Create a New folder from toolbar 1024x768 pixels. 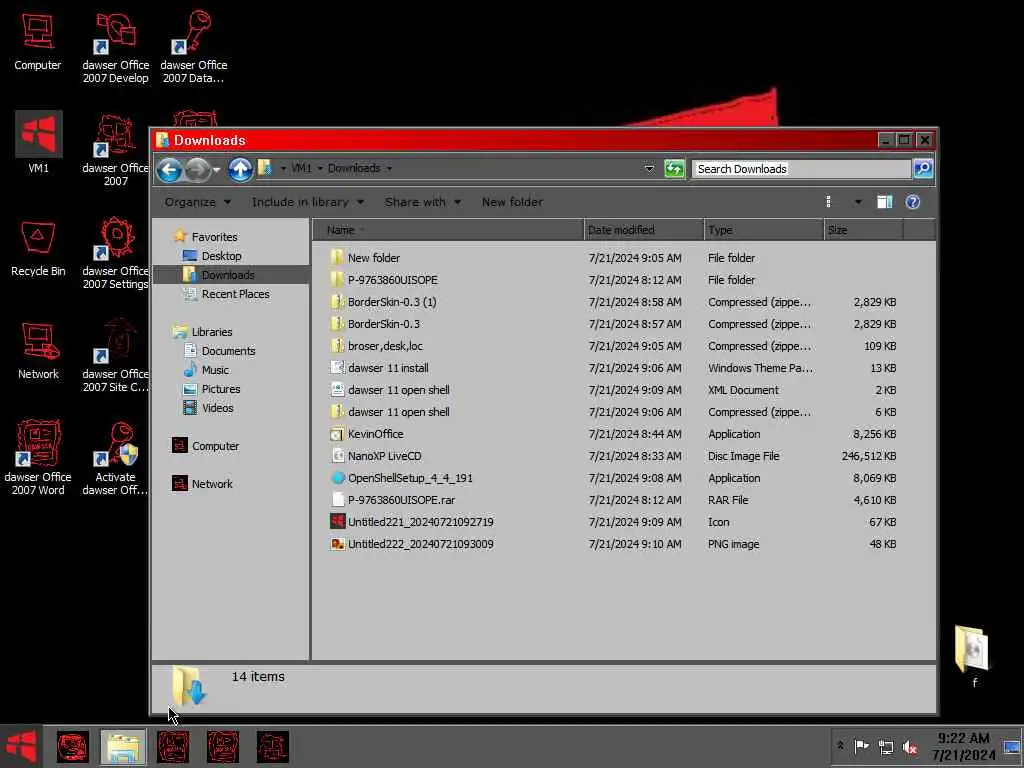512,202
